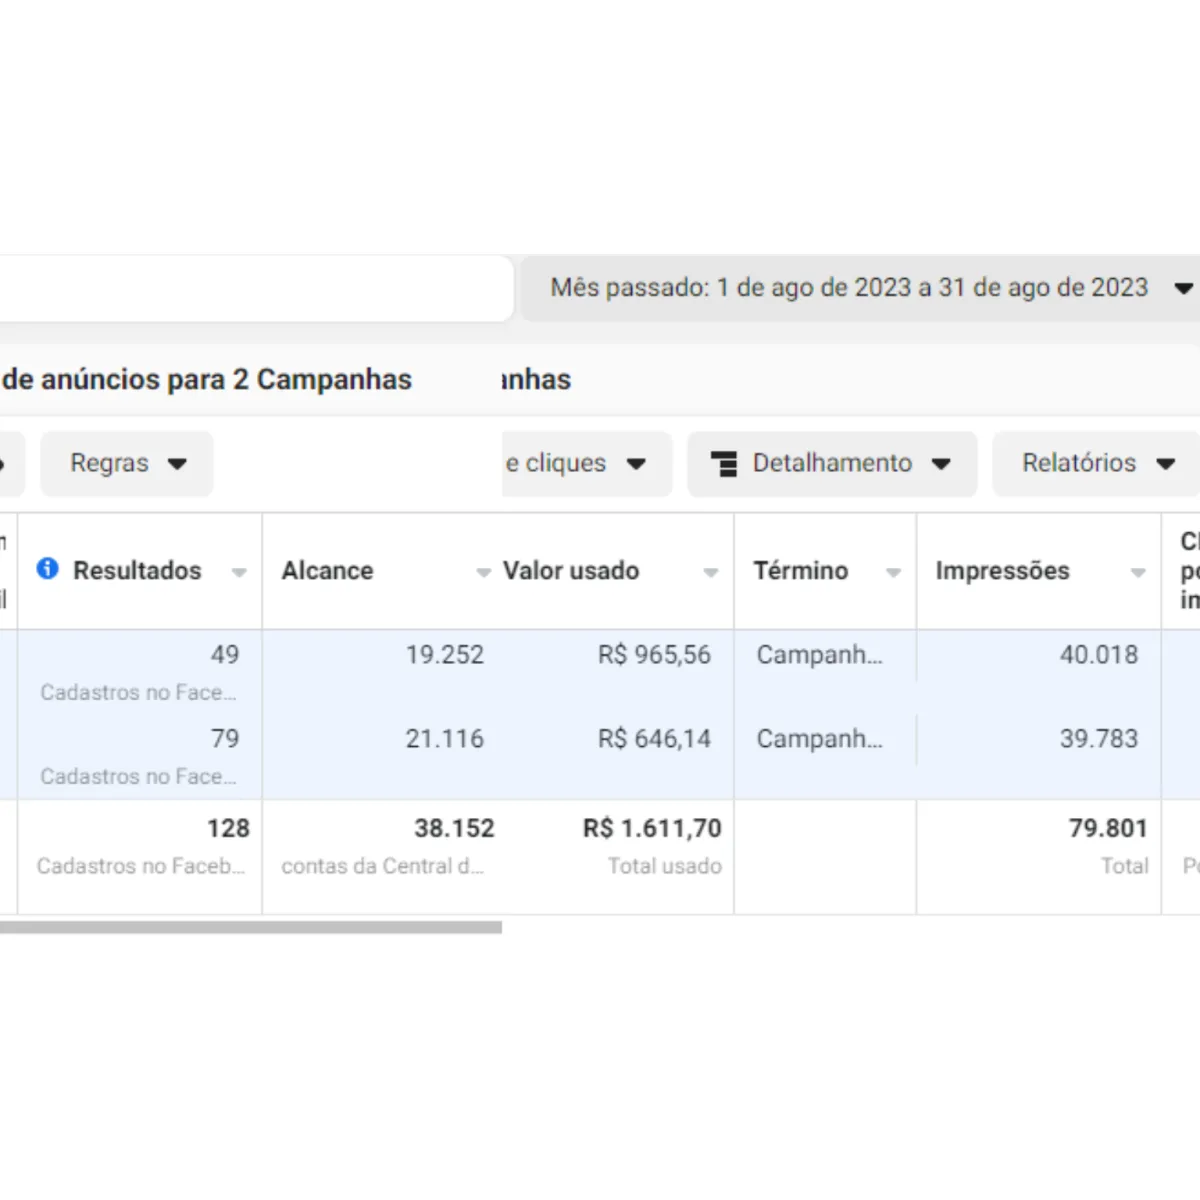Click reach value 19.252

[x=444, y=655]
